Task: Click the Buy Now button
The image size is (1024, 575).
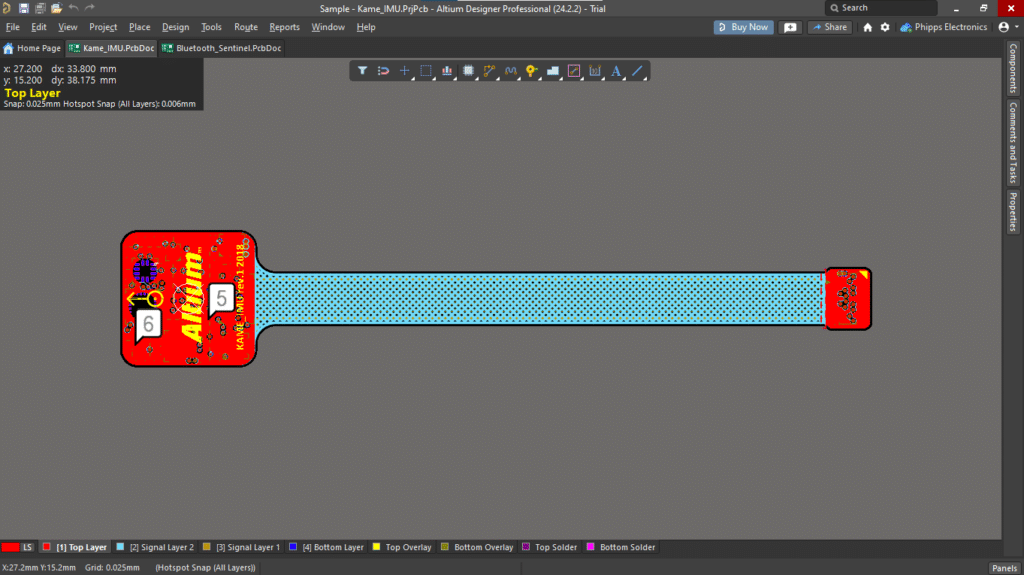Action: click(x=743, y=27)
